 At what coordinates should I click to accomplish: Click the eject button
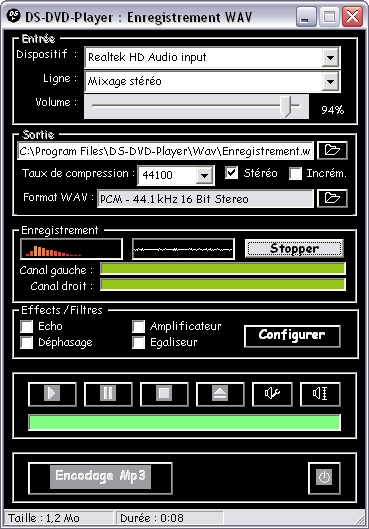(220, 393)
